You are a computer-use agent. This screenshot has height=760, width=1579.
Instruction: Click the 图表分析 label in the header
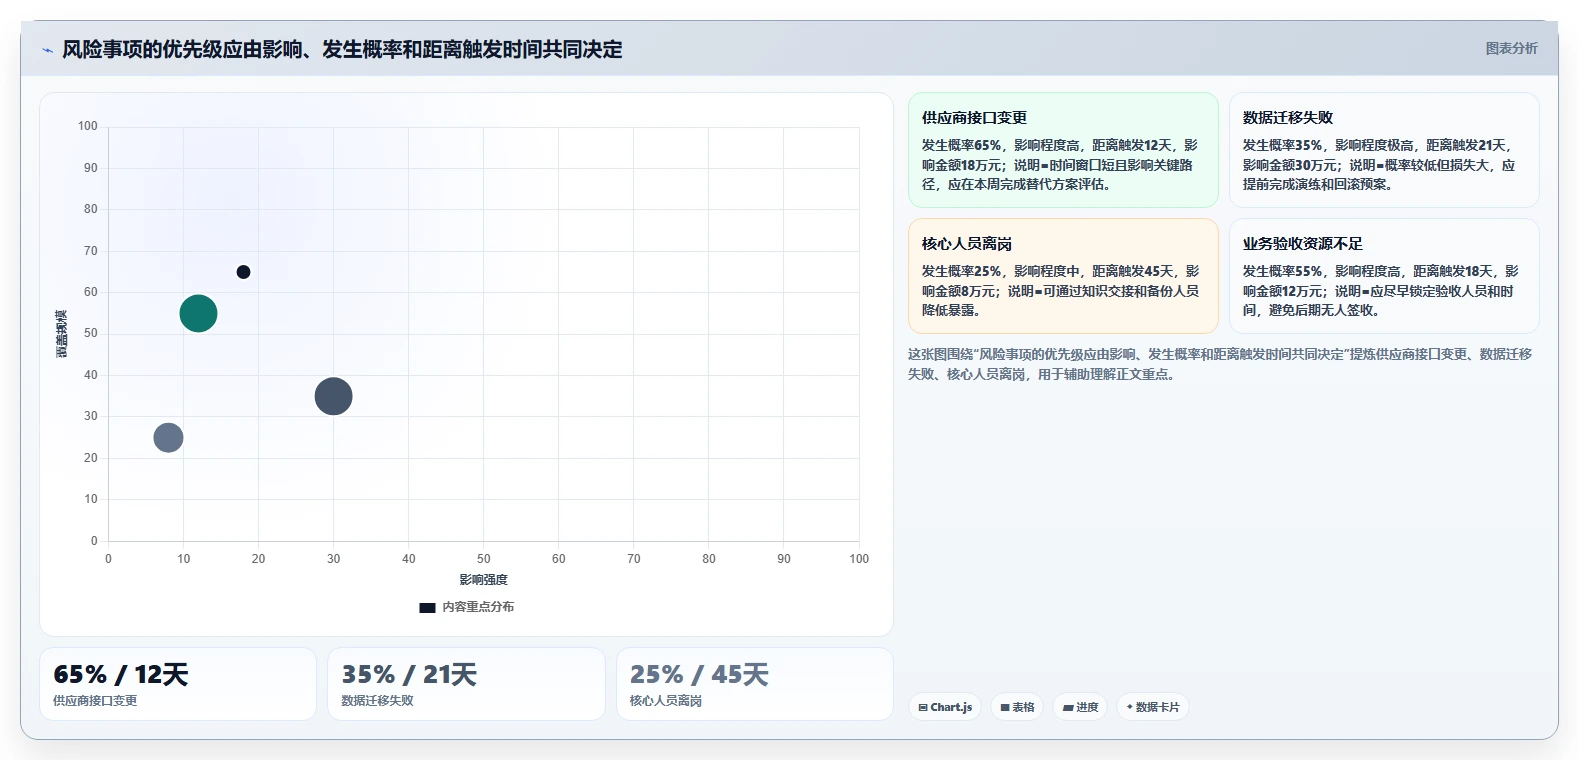tap(1511, 48)
